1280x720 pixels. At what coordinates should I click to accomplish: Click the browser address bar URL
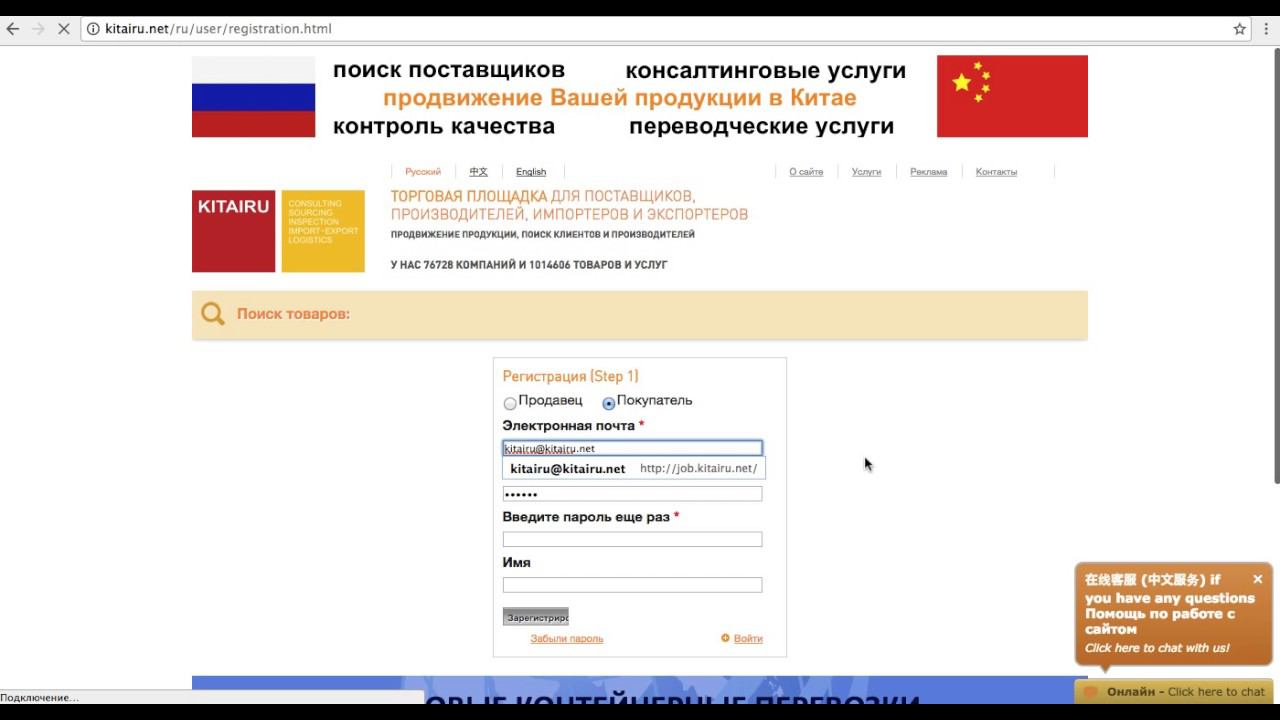pyautogui.click(x=218, y=29)
